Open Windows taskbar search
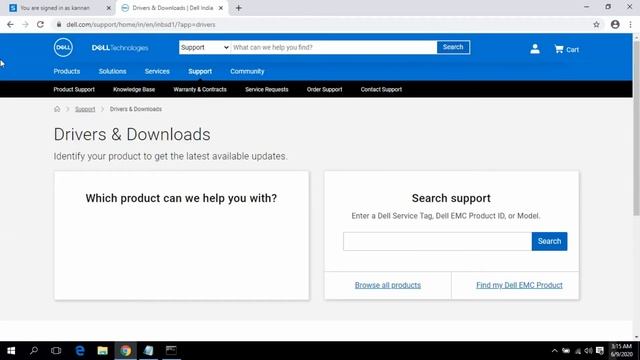 point(34,351)
